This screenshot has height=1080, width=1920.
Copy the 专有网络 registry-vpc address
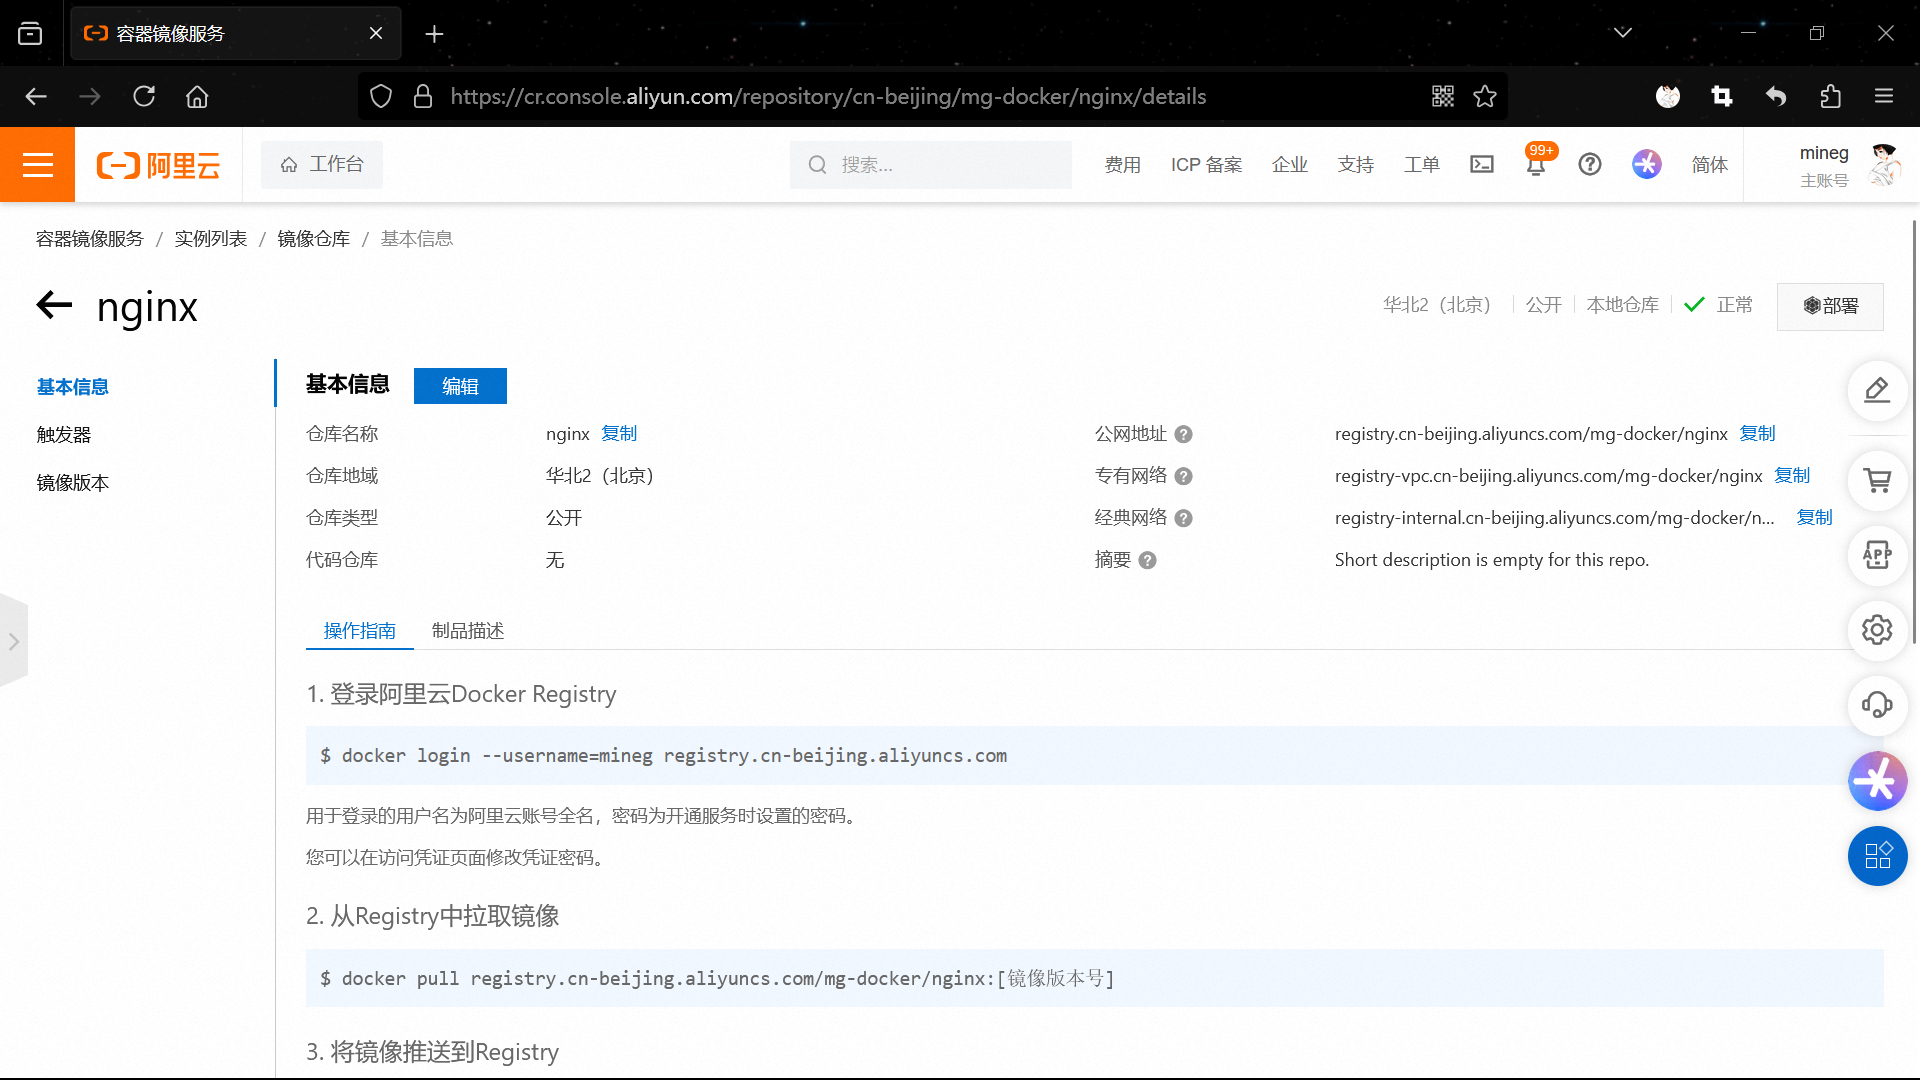1792,476
